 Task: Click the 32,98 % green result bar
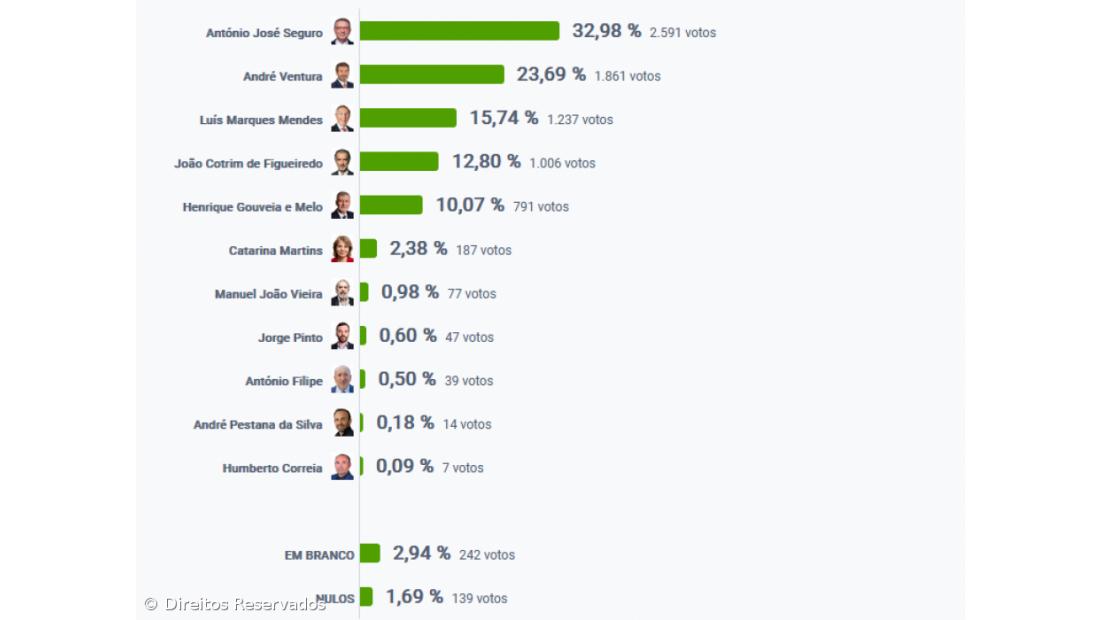point(459,31)
